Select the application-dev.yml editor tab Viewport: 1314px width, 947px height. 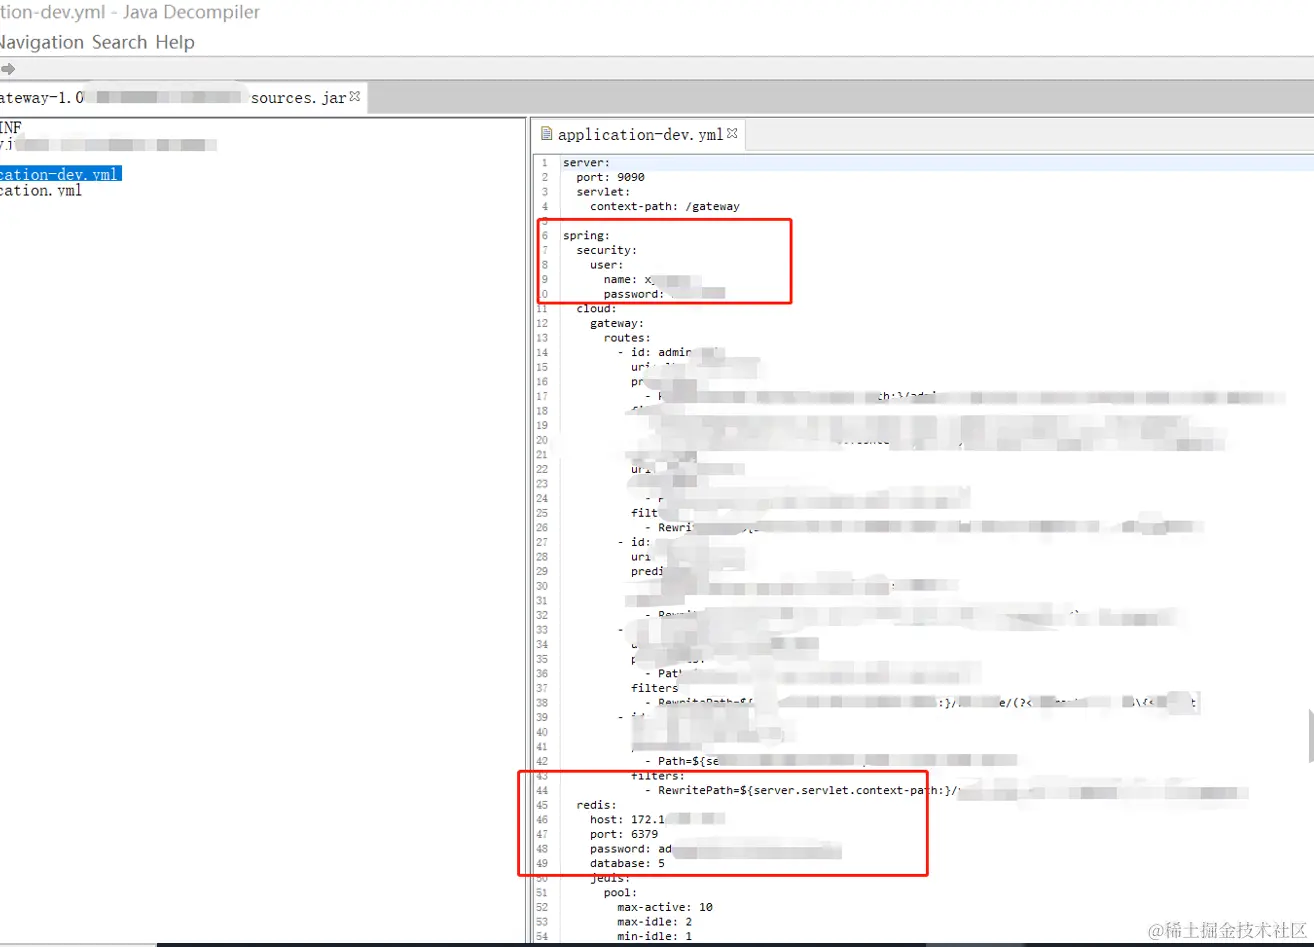tap(640, 134)
